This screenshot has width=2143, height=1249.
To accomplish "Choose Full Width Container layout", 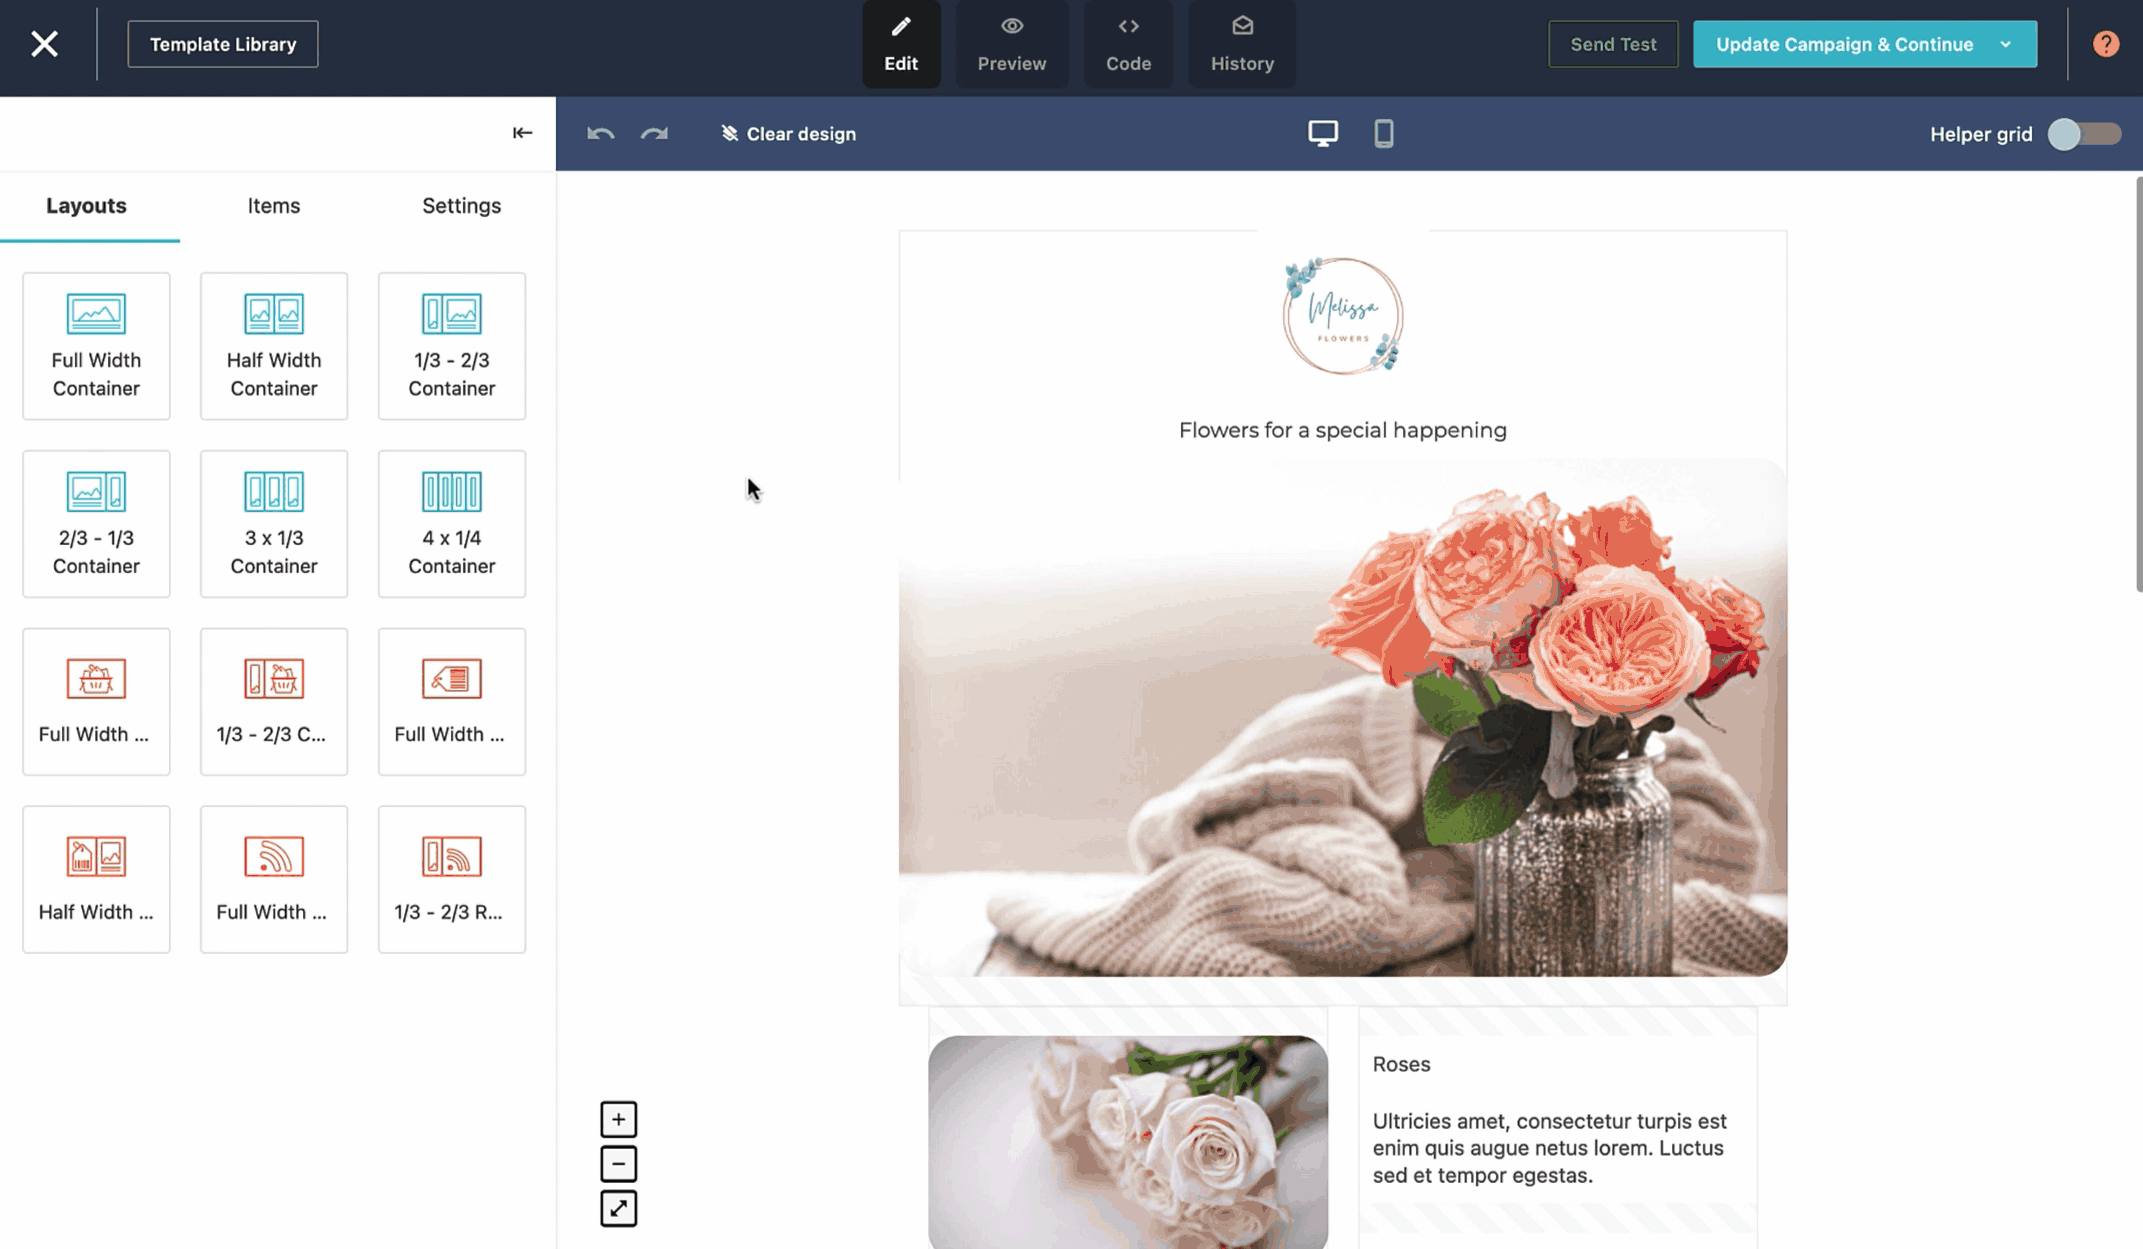I will coord(96,346).
